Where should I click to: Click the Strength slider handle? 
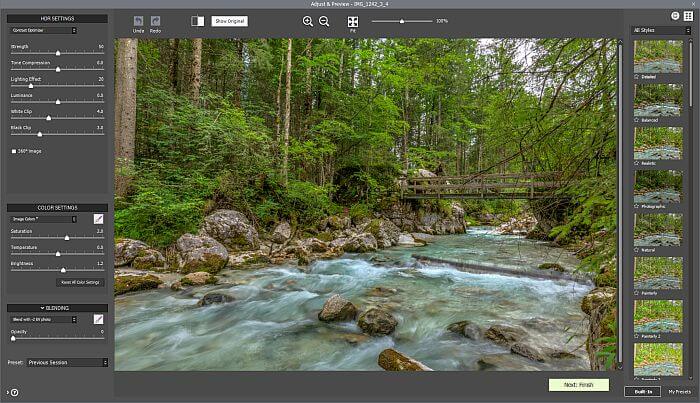[x=58, y=53]
